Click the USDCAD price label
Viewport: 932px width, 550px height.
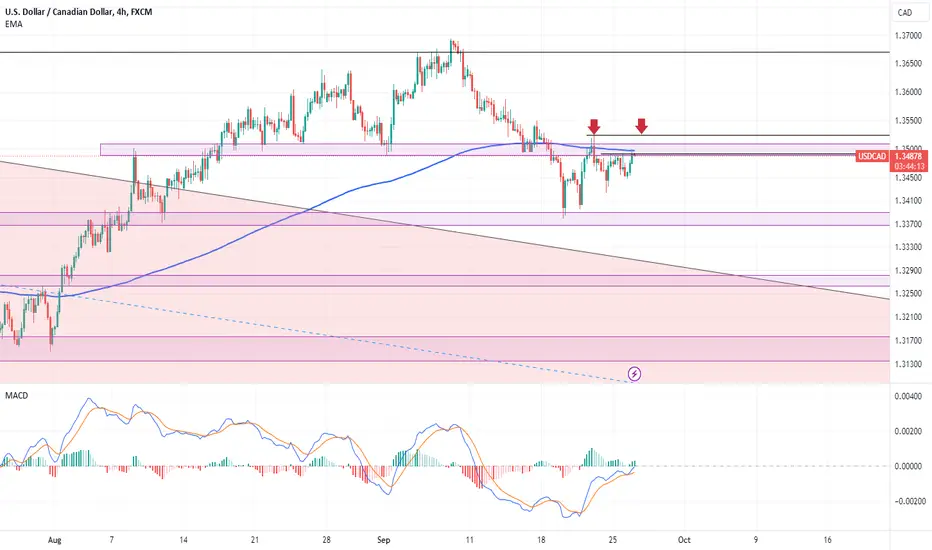[x=872, y=156]
